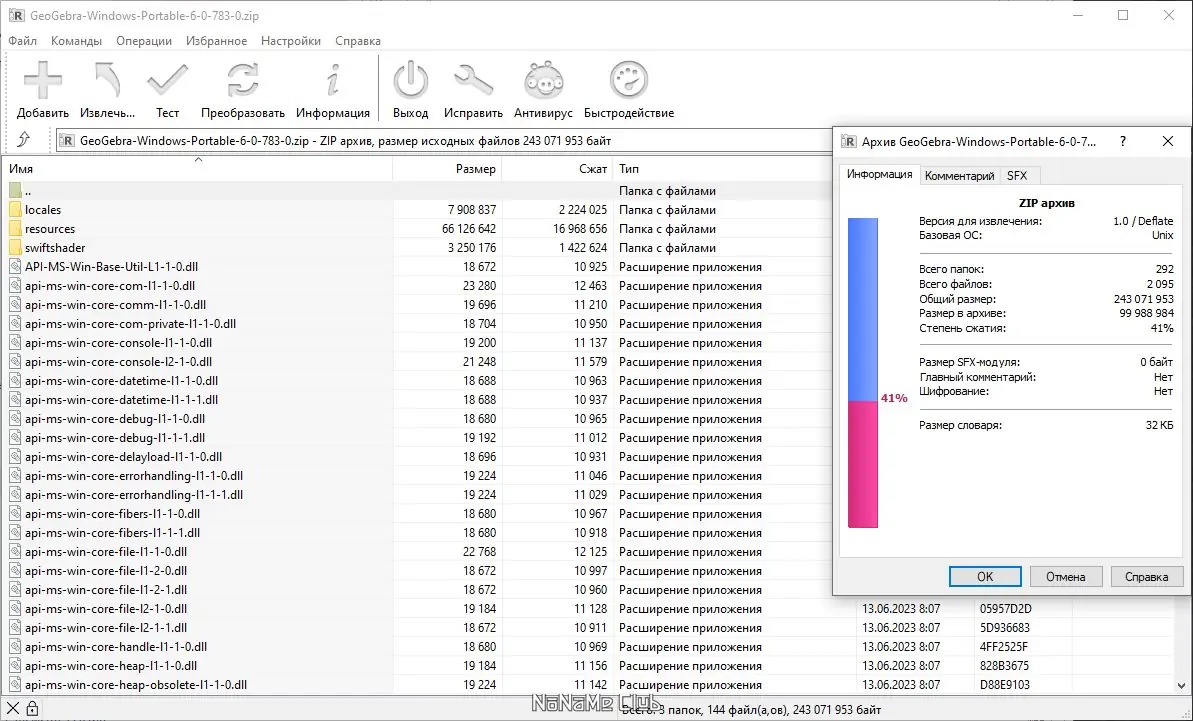
Task: Click the swiftshader folder icon
Action: point(15,248)
